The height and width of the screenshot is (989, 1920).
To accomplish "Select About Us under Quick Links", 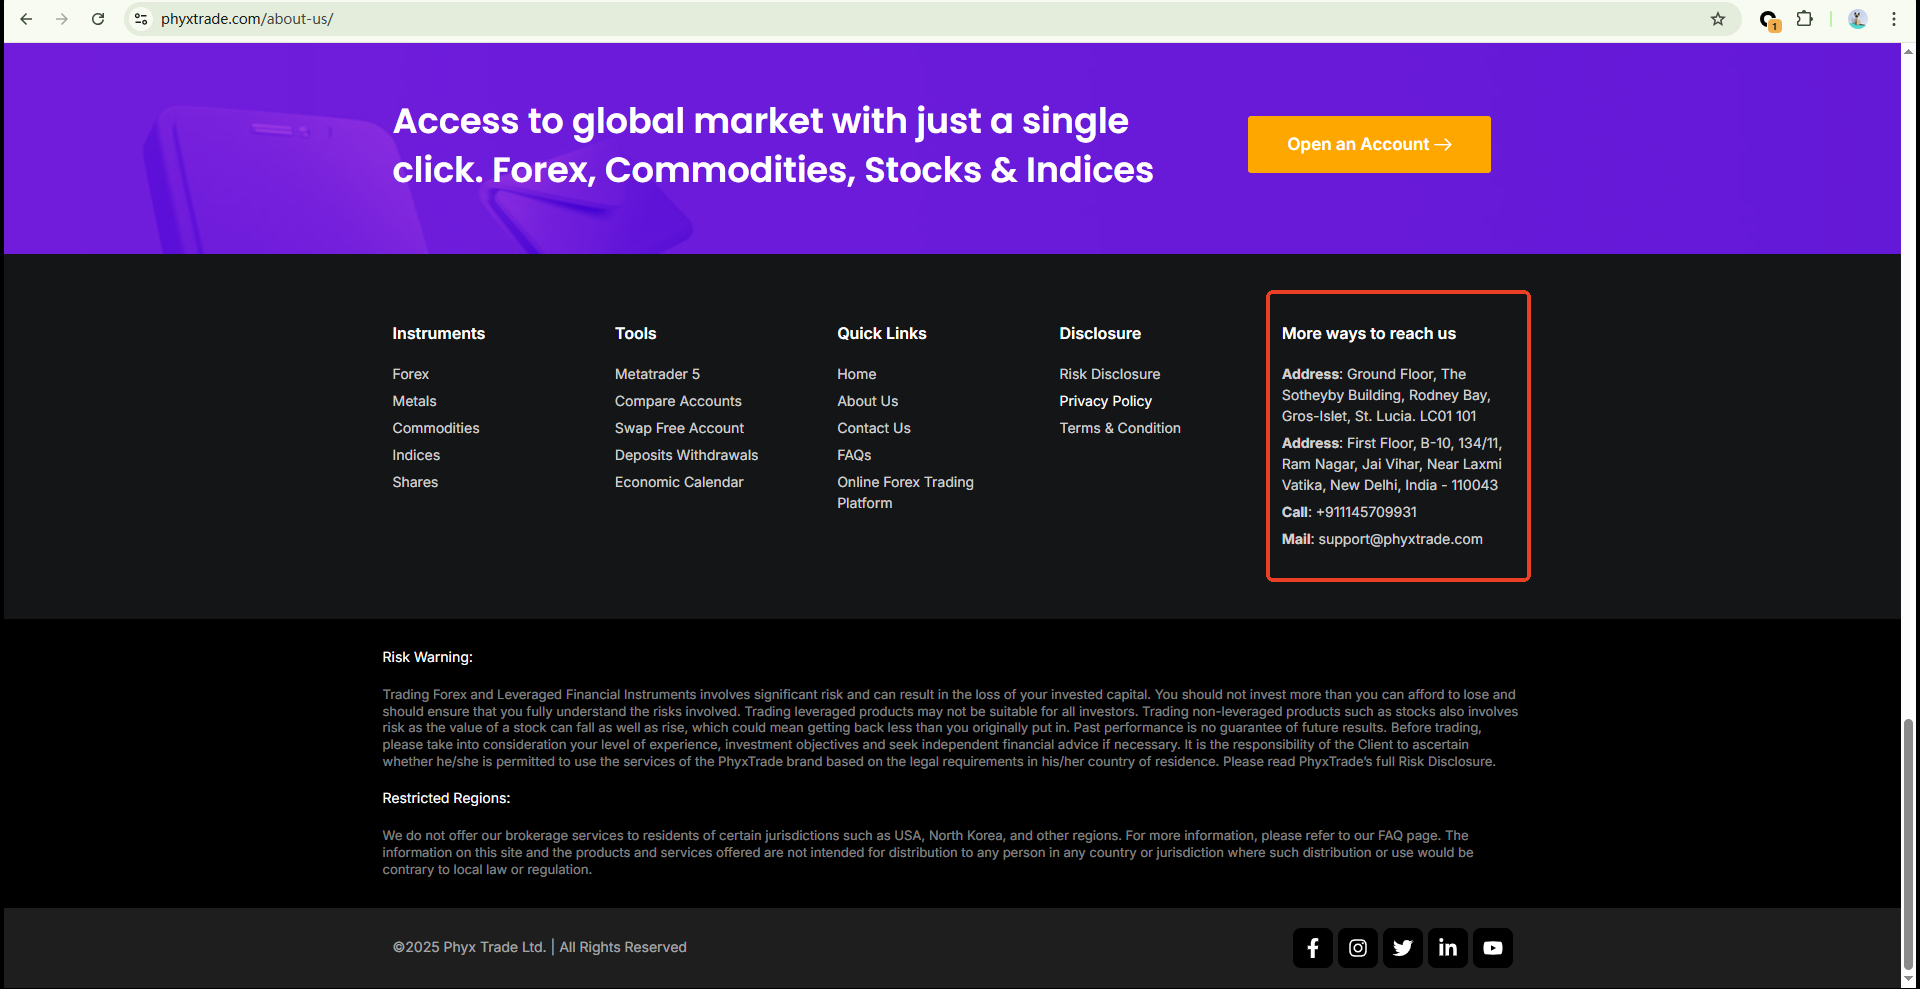I will click(x=867, y=401).
